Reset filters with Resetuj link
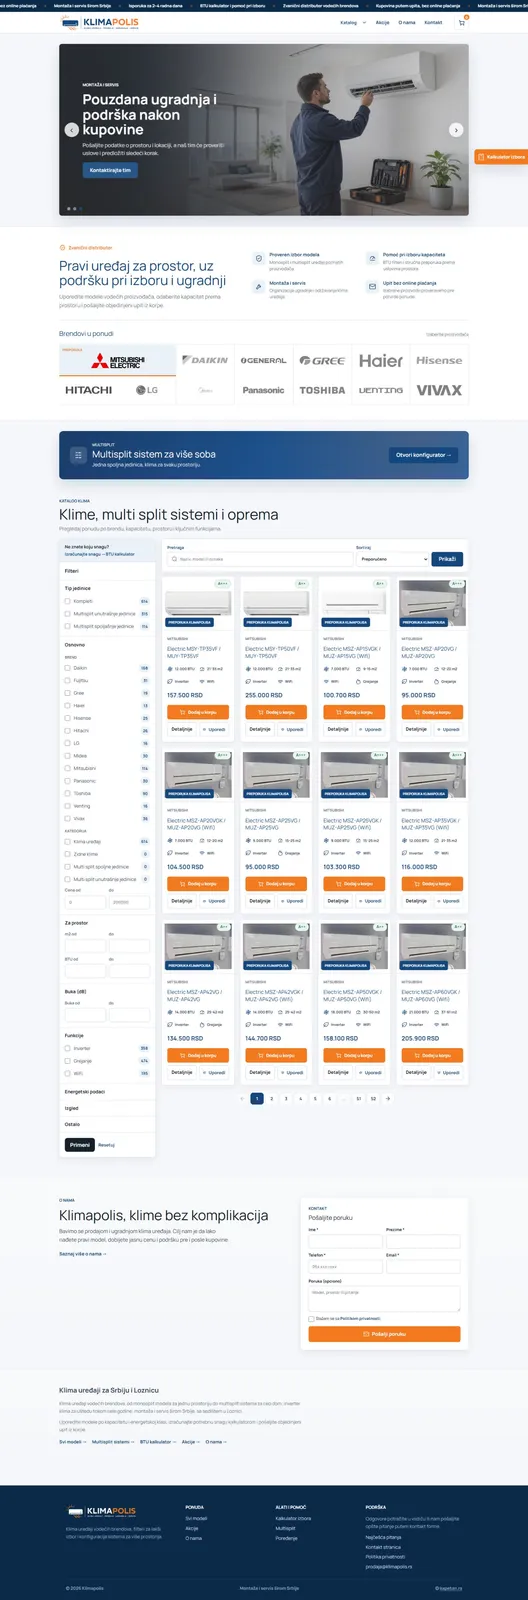Viewport: 528px width, 1600px height. tap(106, 1145)
